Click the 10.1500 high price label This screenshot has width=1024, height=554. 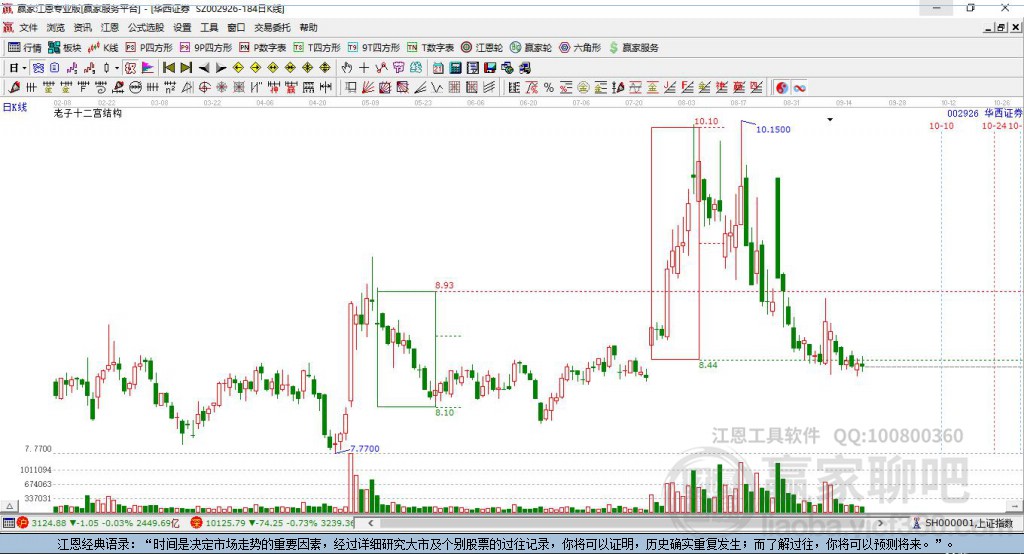pyautogui.click(x=773, y=129)
